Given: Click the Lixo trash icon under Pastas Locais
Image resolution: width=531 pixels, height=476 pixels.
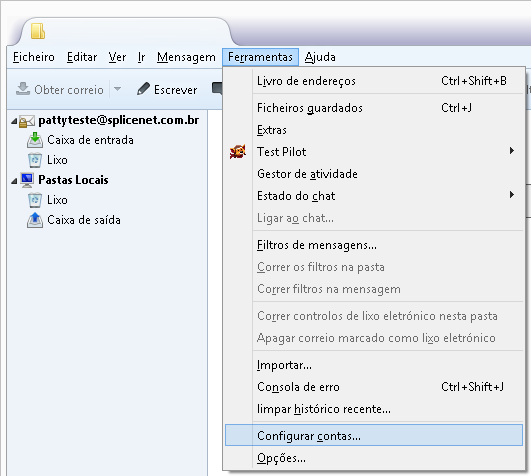Looking at the screenshot, I should 35,200.
